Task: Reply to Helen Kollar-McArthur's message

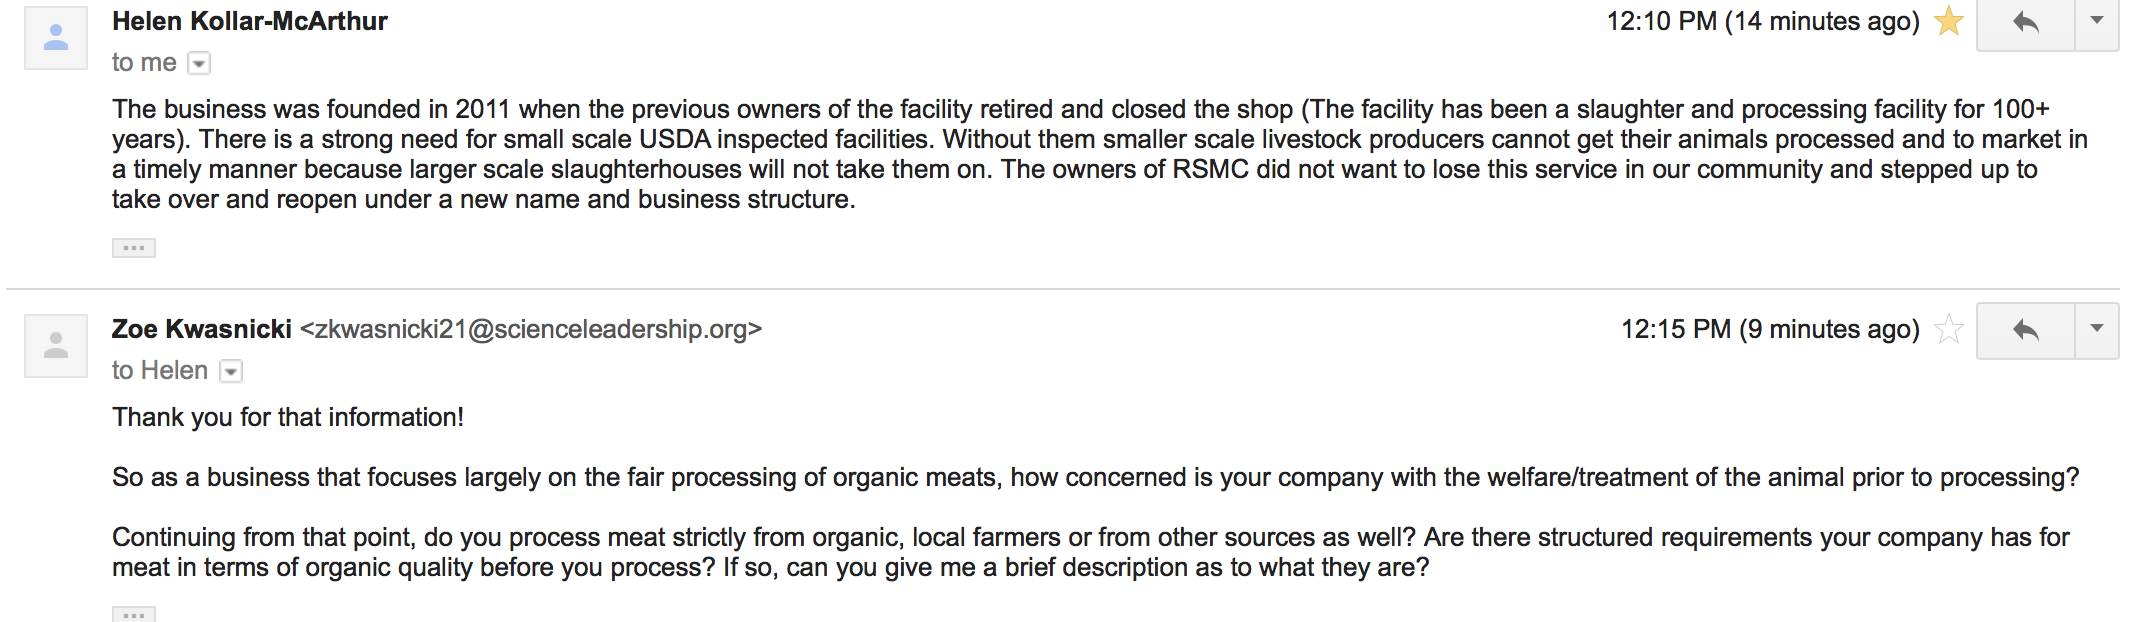Action: (x=2025, y=22)
